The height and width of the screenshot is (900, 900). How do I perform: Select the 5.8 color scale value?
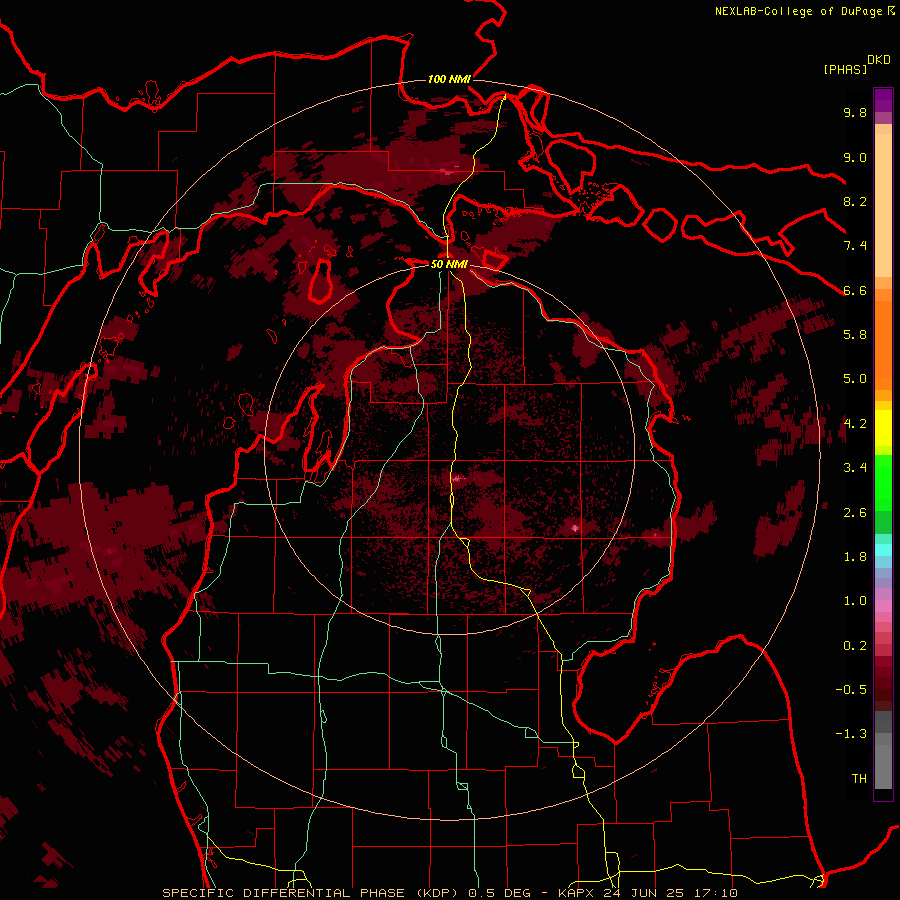[855, 334]
